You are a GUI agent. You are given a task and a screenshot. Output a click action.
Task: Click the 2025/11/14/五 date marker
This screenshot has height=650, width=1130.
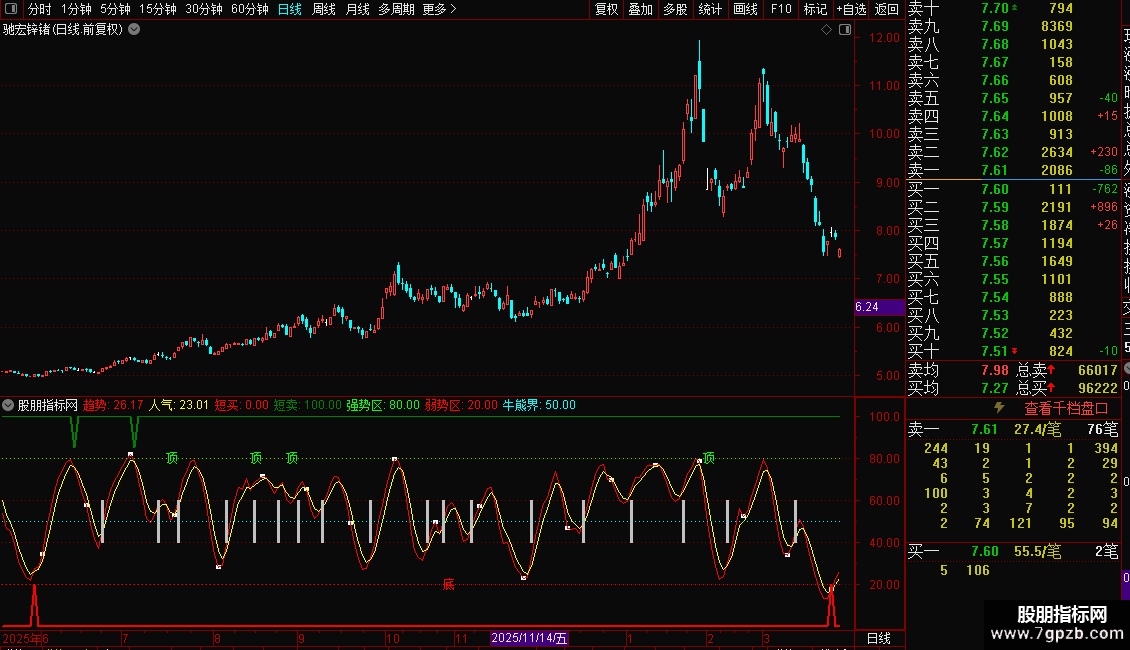click(x=529, y=638)
